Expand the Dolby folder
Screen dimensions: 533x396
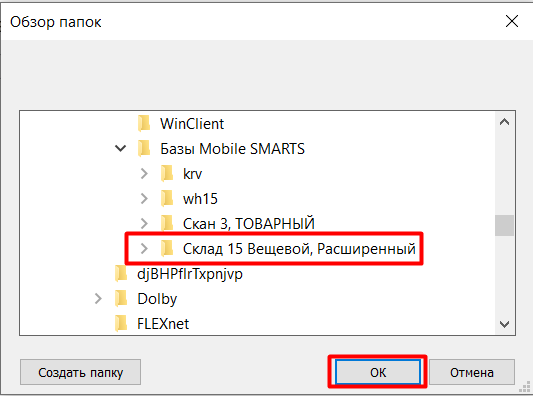coord(98,298)
